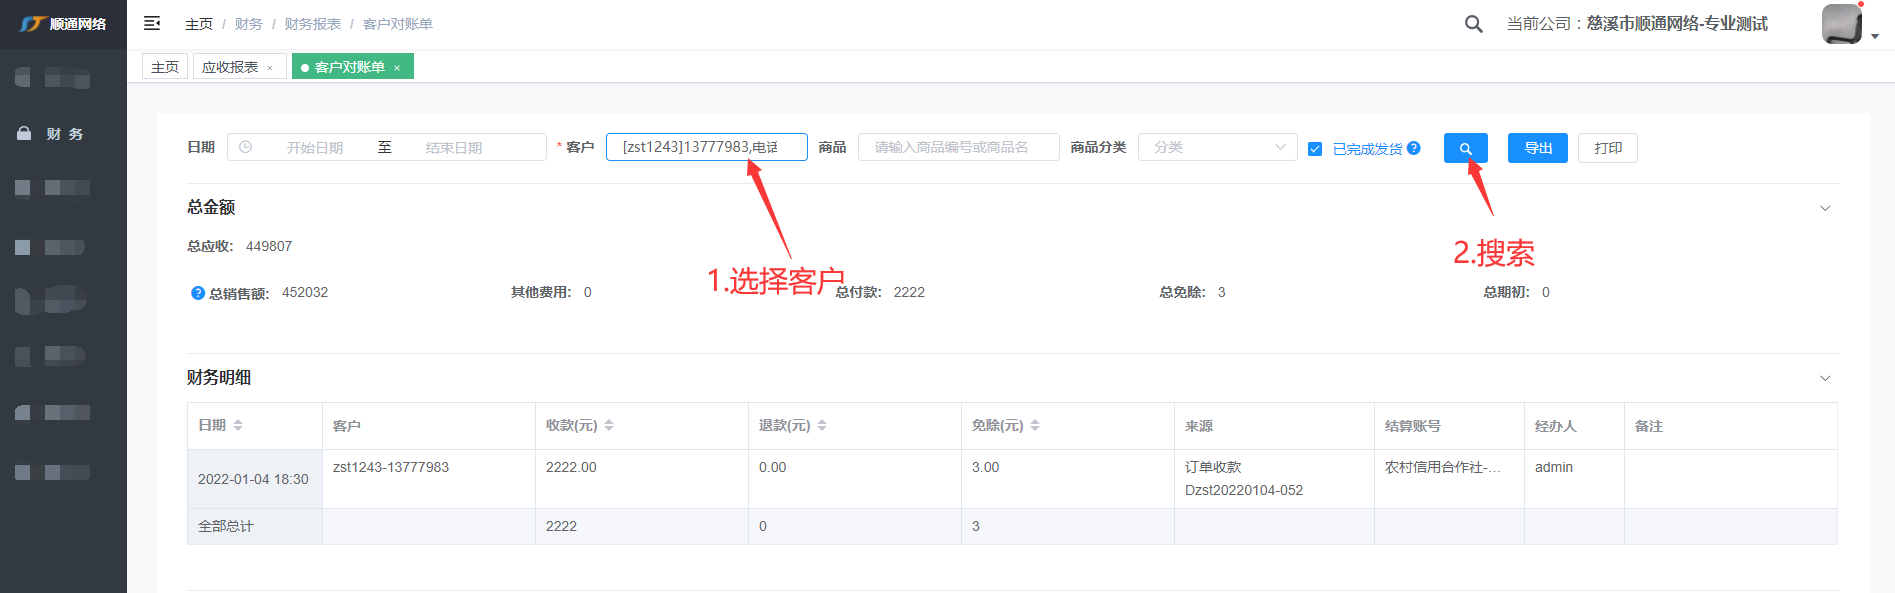This screenshot has height=593, width=1895.
Task: Click the user avatar in header
Action: [1841, 24]
